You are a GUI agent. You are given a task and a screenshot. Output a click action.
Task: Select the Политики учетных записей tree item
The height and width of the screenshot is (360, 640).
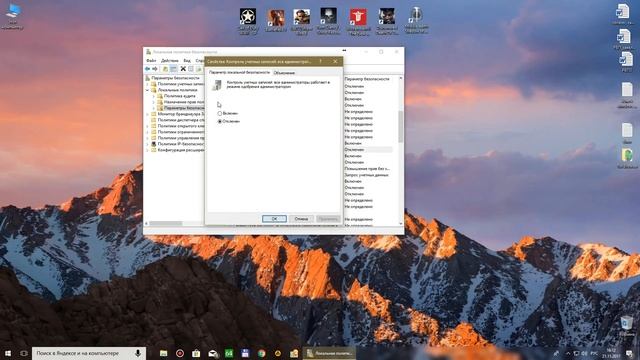coord(181,84)
